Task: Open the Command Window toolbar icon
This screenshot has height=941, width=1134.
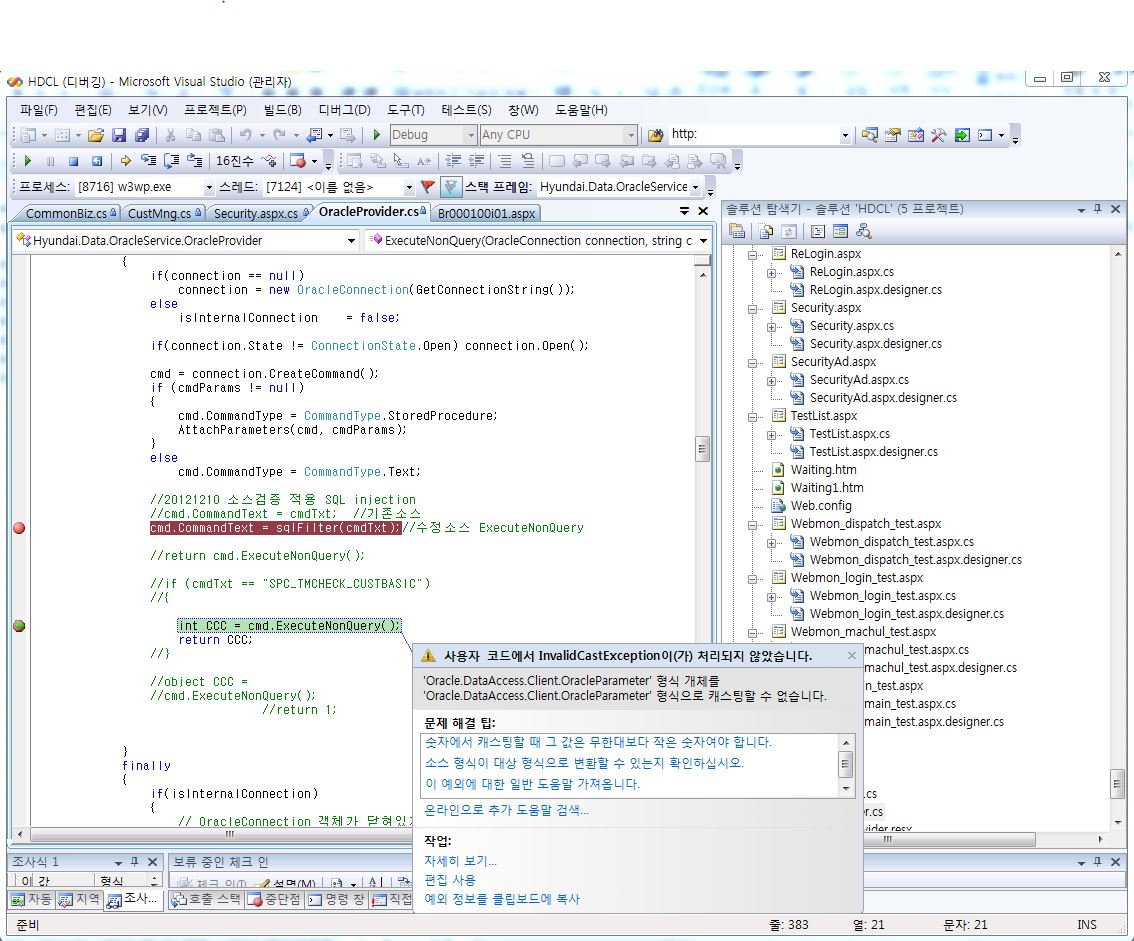Action: click(x=985, y=135)
